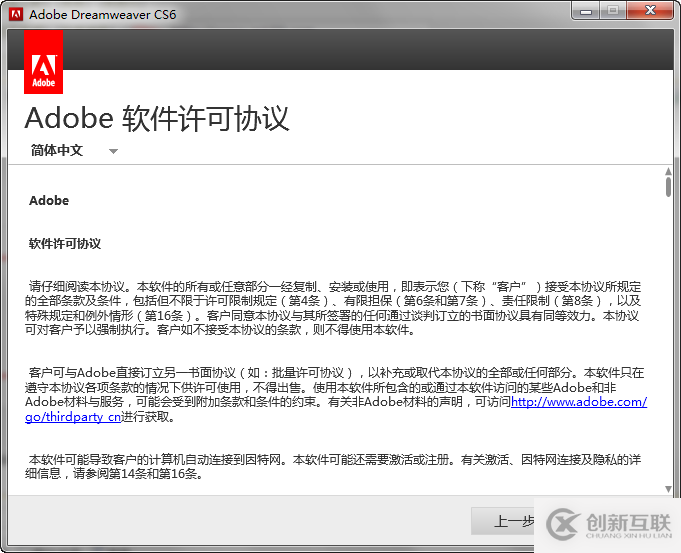The image size is (681, 553).
Task: Click the paragraph beginning 本软件可能导致客户的计算机
Action: tap(333, 467)
